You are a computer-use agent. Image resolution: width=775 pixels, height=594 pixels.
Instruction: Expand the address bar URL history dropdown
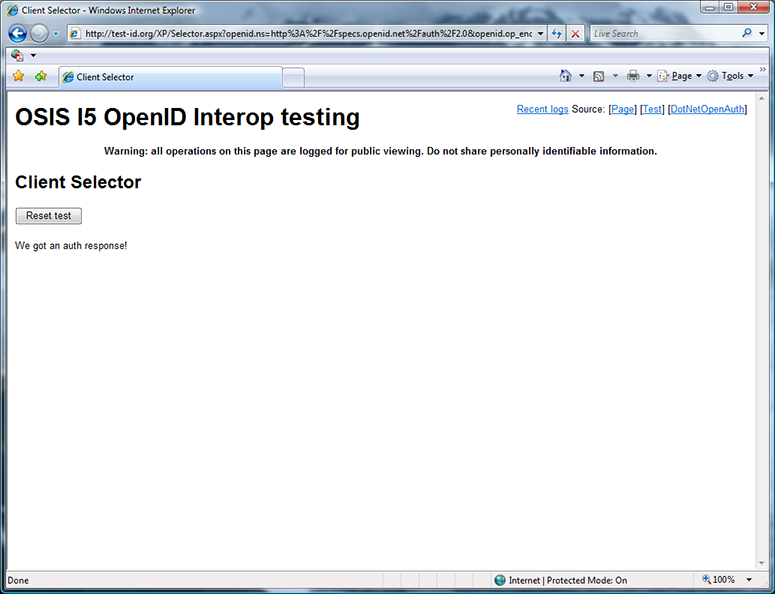[541, 33]
